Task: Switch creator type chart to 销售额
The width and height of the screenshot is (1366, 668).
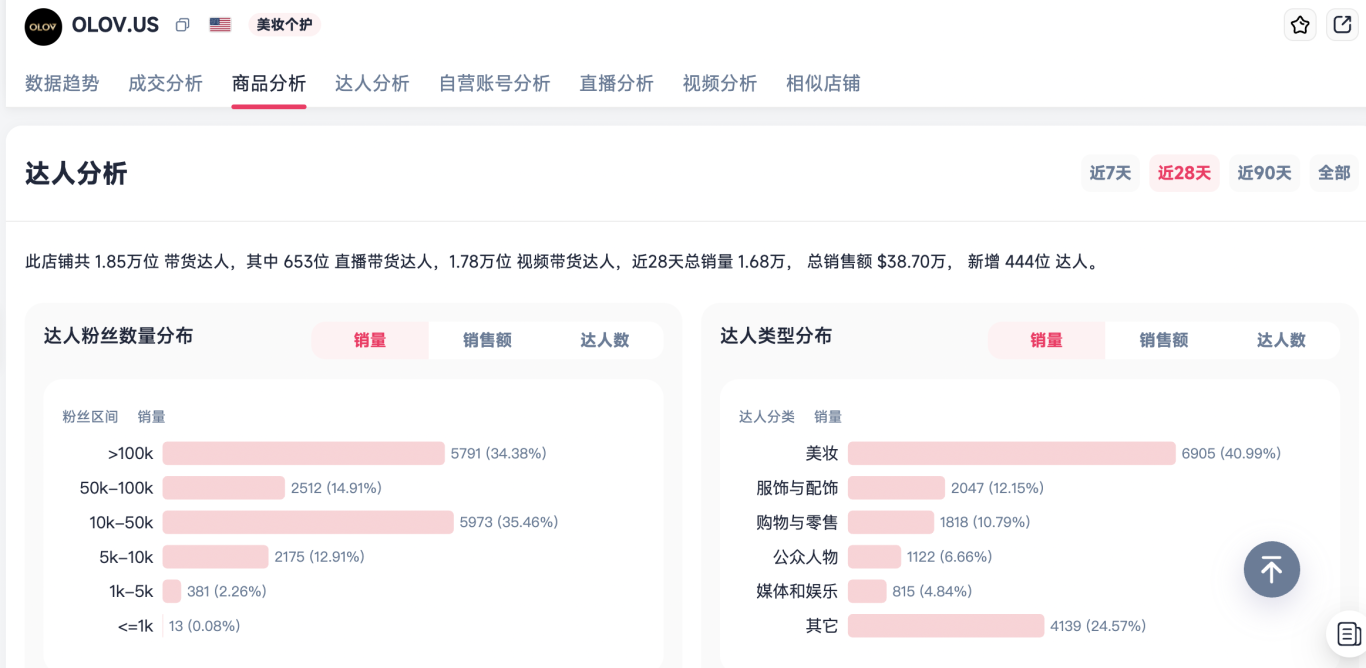Action: click(1163, 340)
